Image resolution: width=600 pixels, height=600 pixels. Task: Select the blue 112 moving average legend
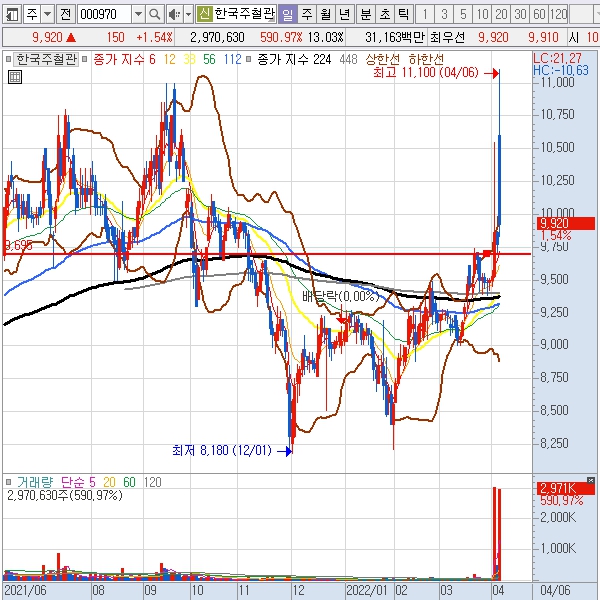pos(232,59)
